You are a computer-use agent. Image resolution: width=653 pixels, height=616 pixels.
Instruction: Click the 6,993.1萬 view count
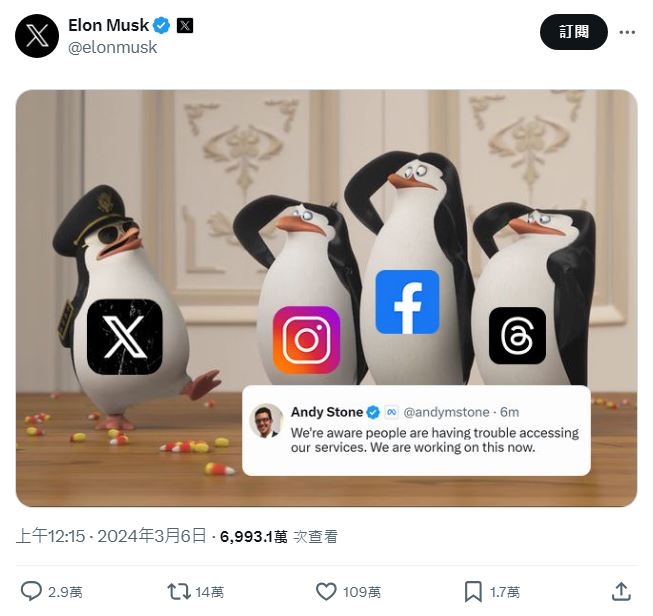tap(254, 536)
